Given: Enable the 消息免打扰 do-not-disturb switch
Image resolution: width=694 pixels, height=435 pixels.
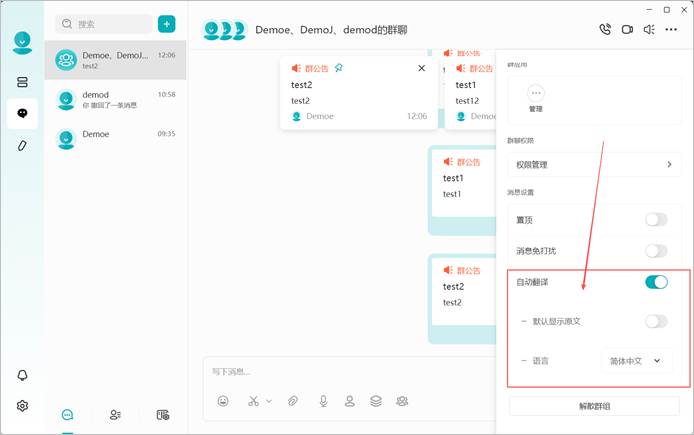Looking at the screenshot, I should coord(656,251).
